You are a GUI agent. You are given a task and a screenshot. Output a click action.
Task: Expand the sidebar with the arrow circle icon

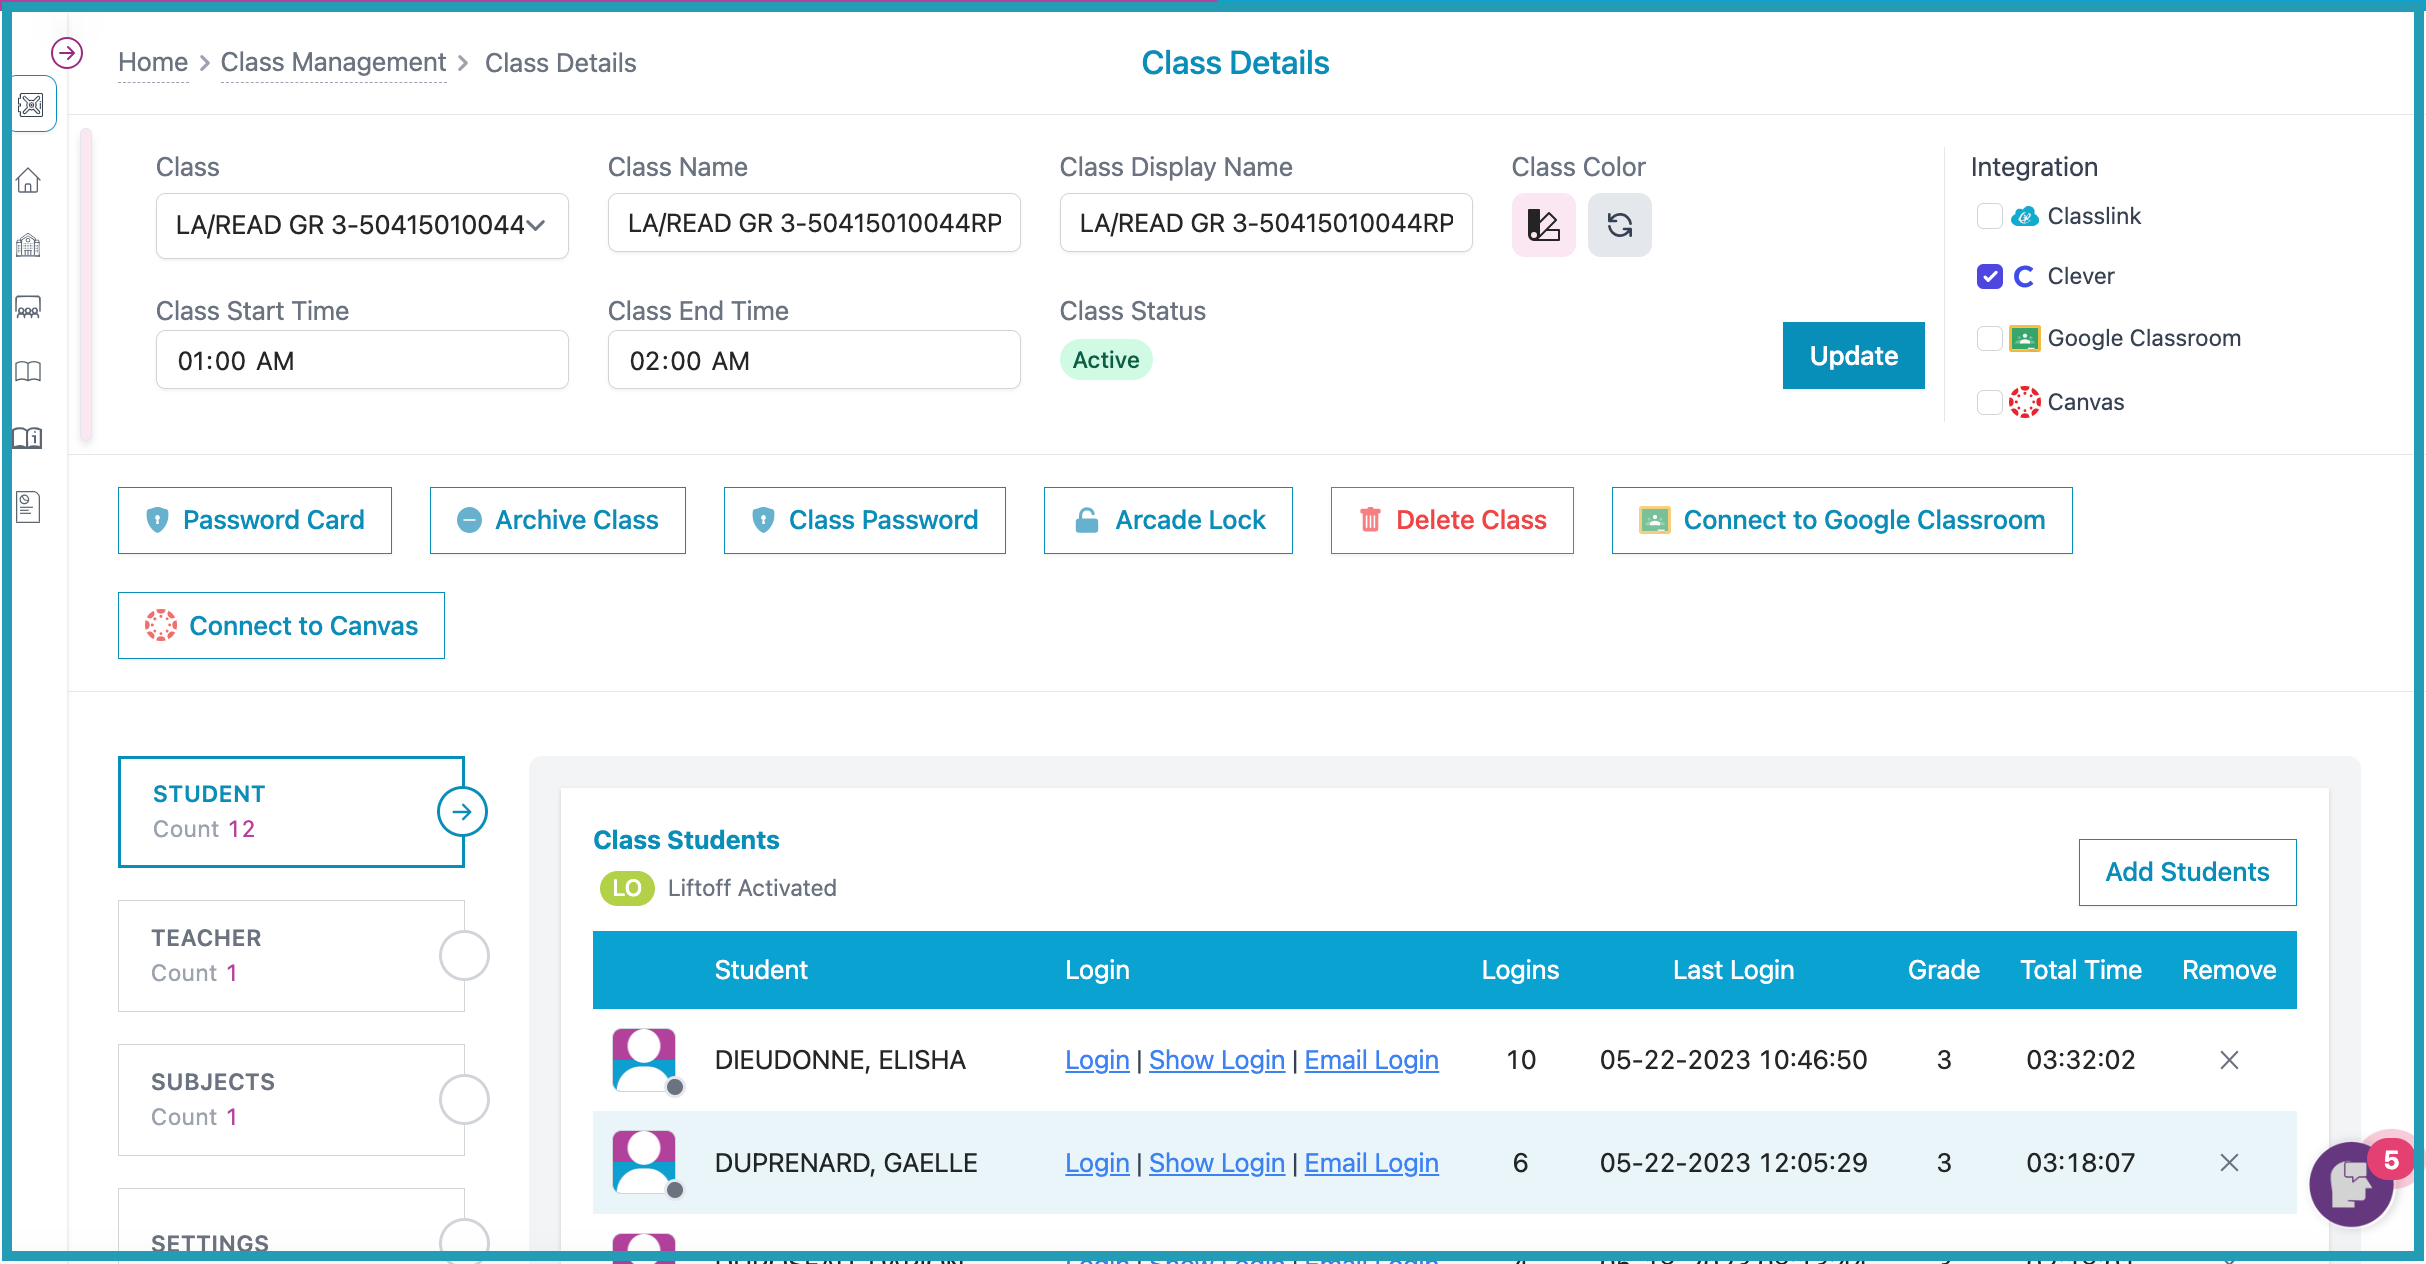pyautogui.click(x=67, y=53)
